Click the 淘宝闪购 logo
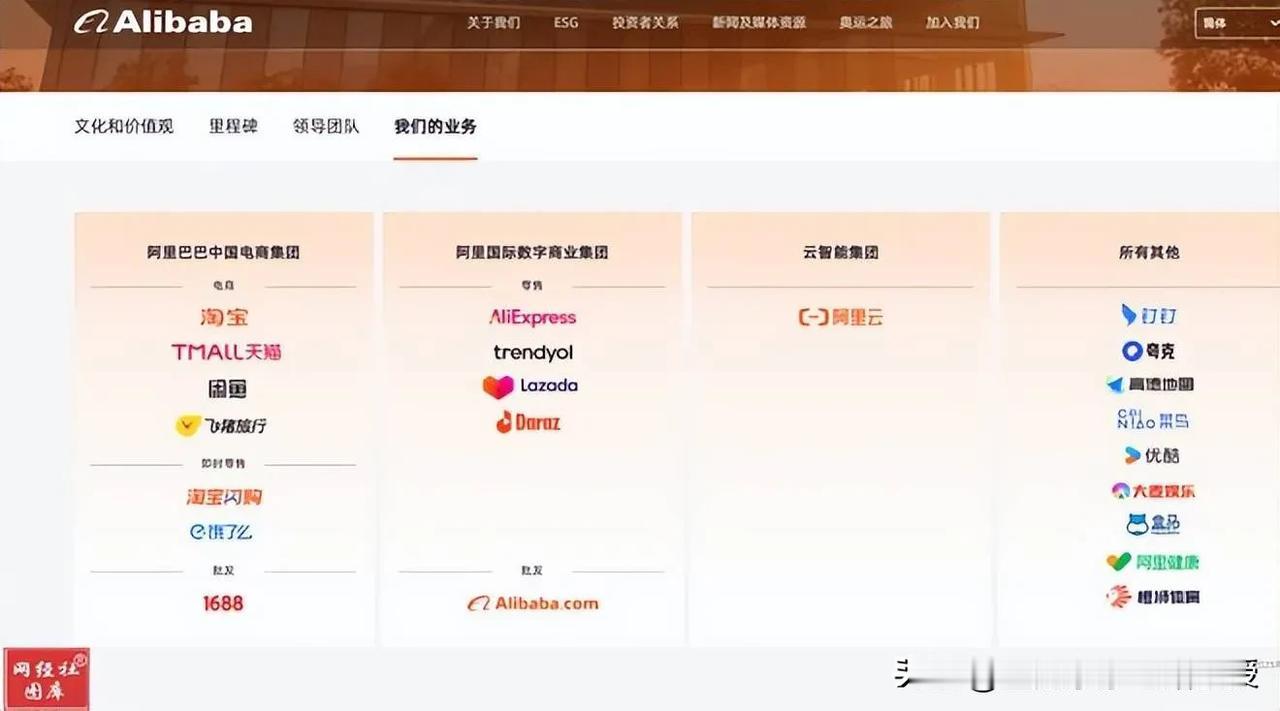Screen dimensions: 1280x711 pos(224,497)
